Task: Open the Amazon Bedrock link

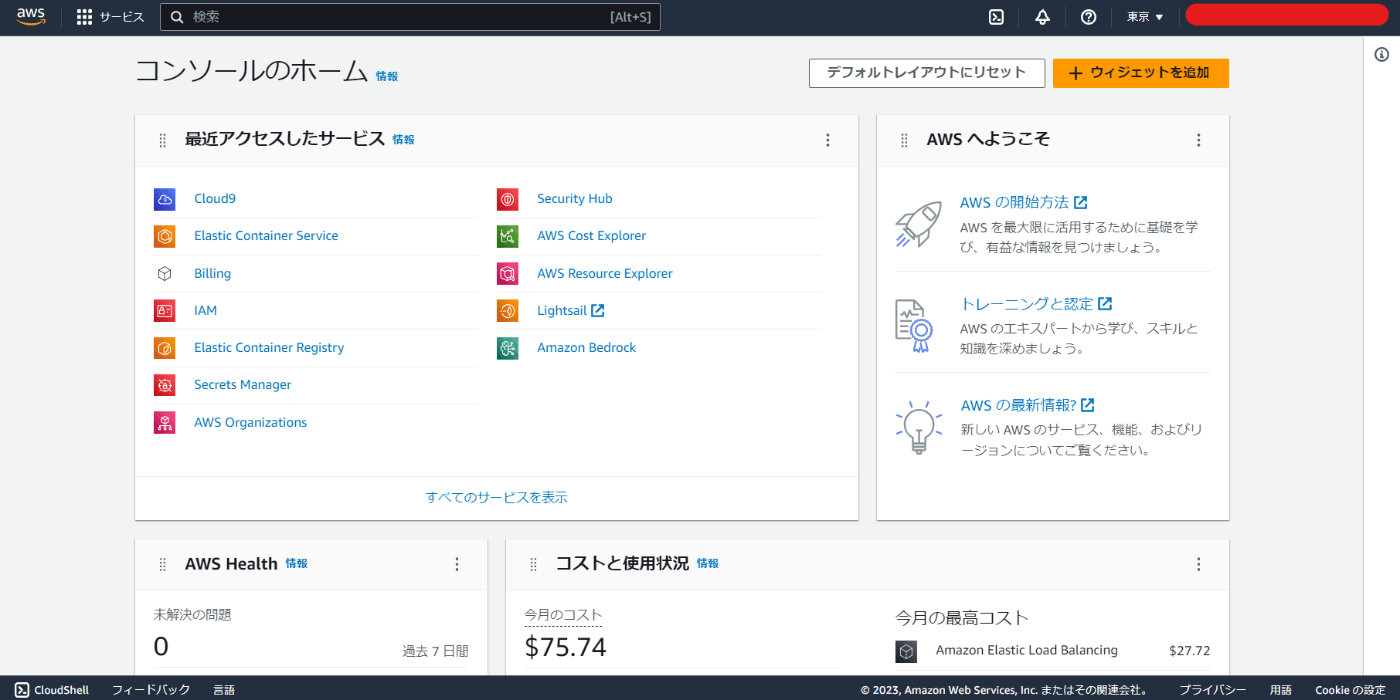Action: (x=586, y=348)
